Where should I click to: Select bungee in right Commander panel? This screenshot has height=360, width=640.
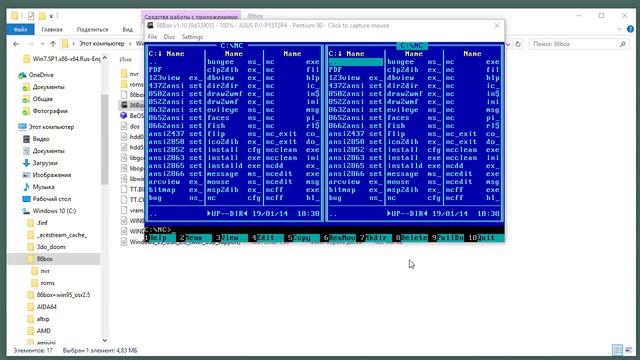(414, 62)
